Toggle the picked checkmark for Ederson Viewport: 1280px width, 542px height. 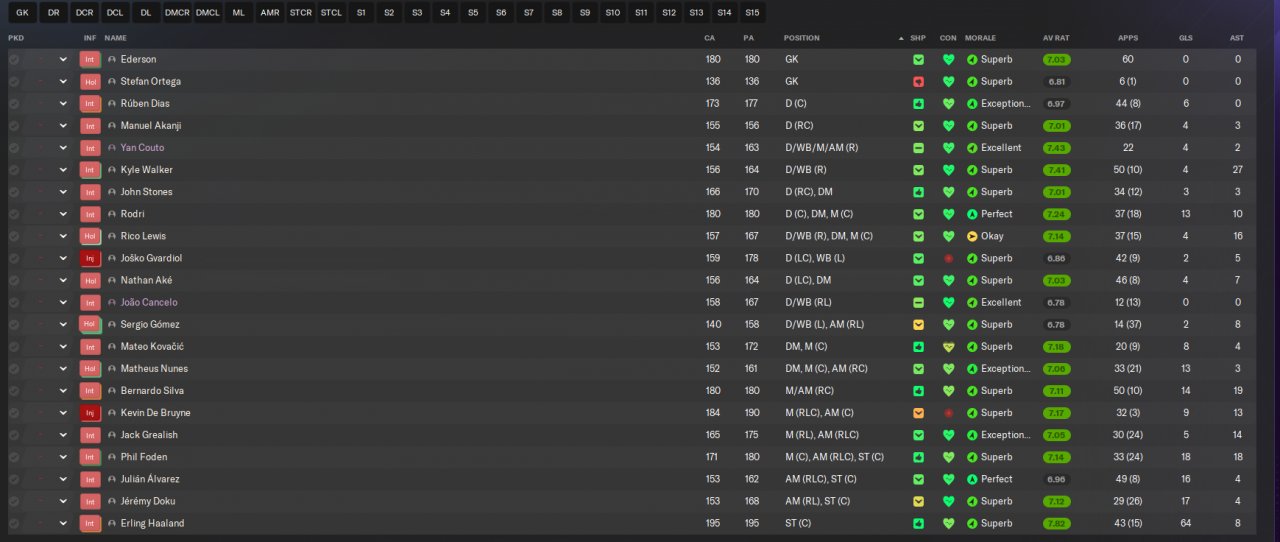pyautogui.click(x=14, y=60)
